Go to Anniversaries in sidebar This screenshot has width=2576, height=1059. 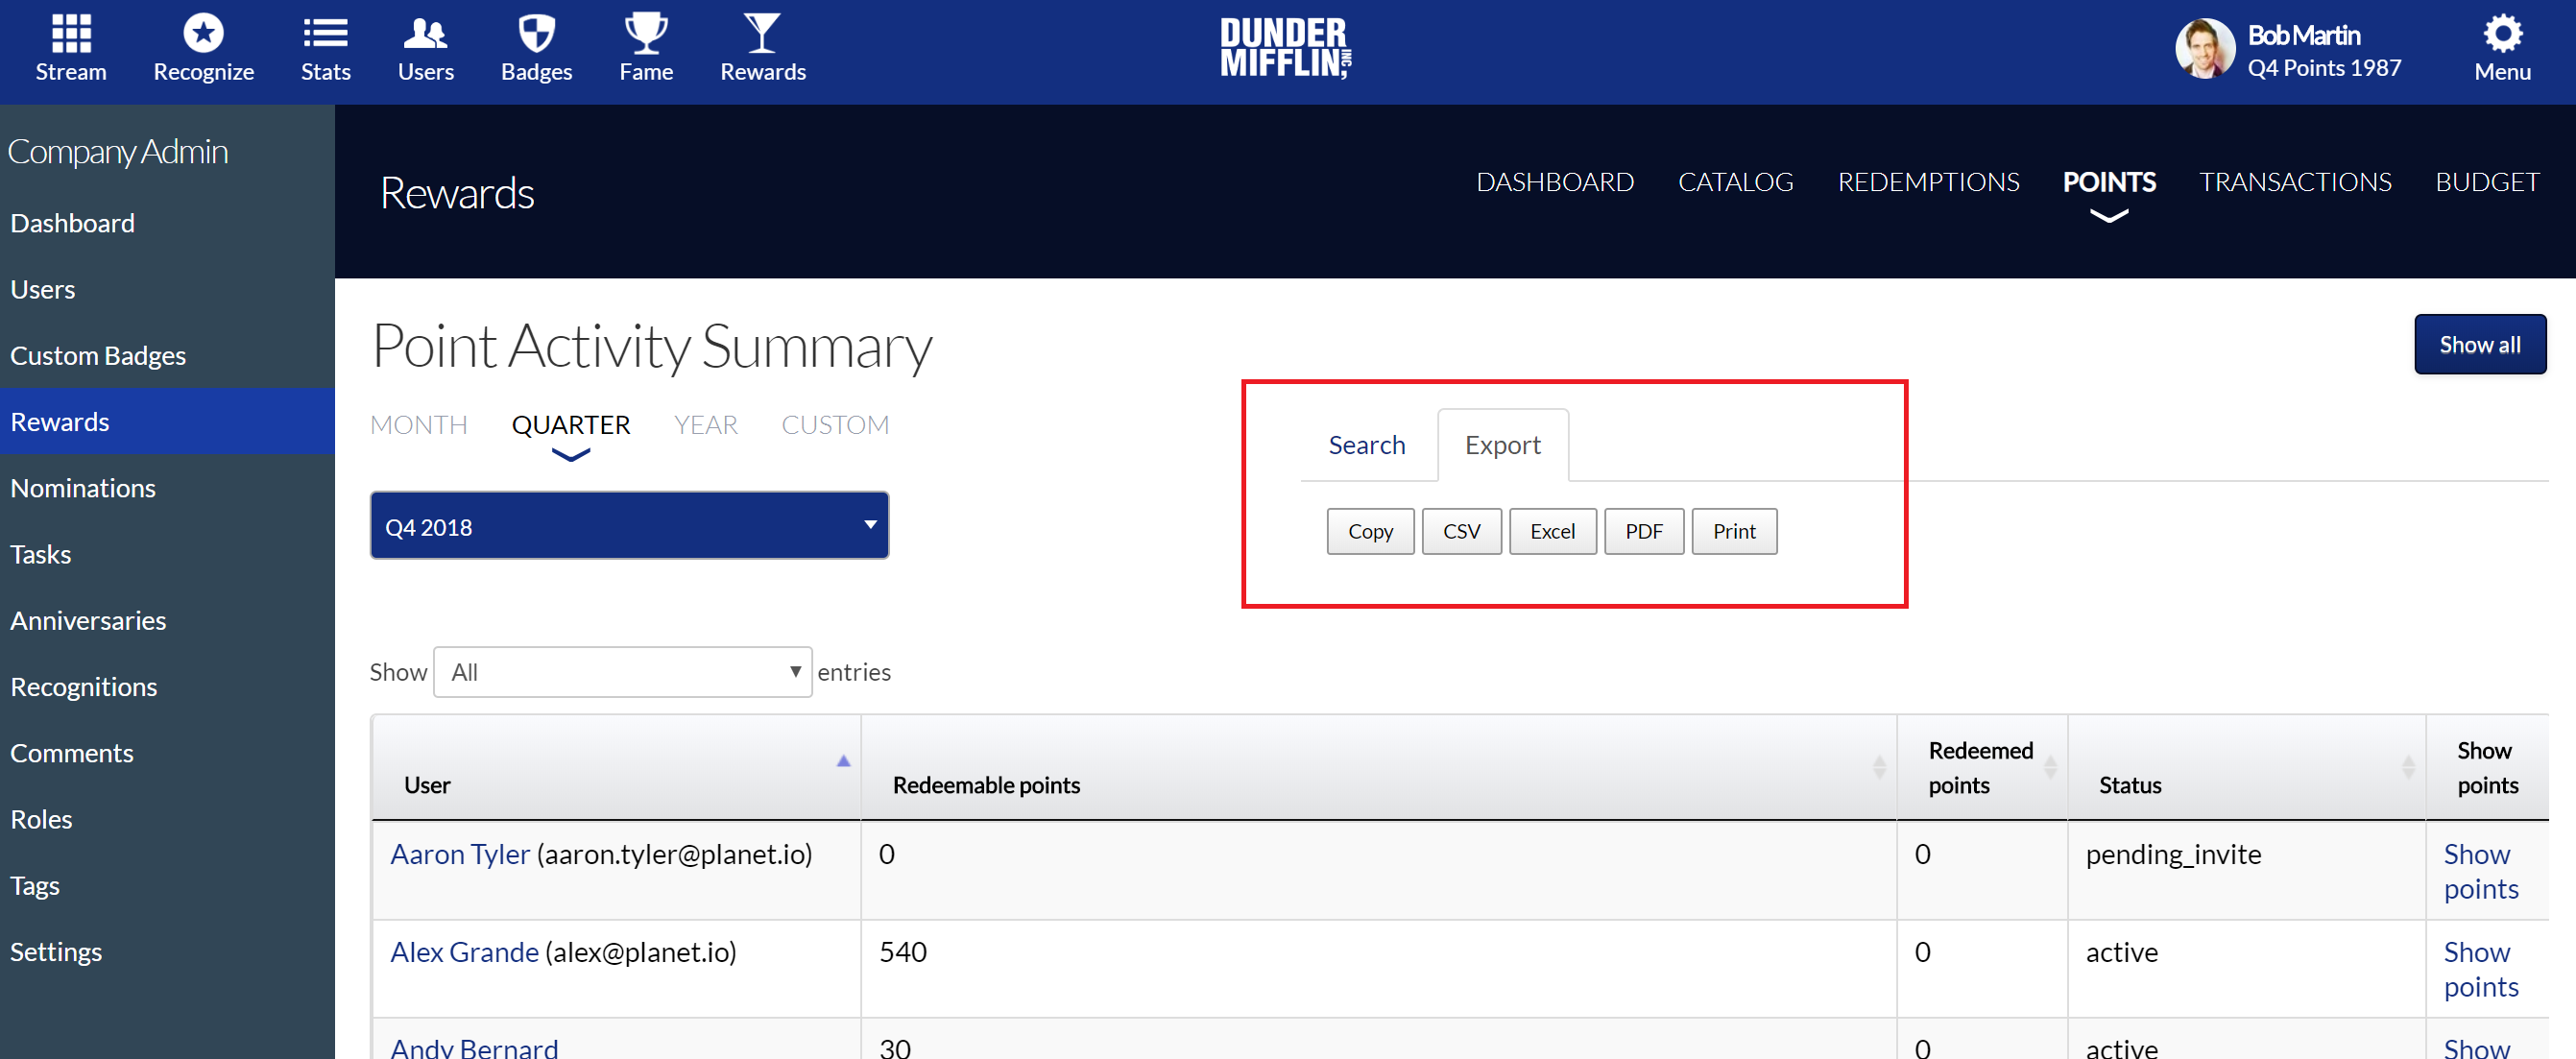(x=88, y=620)
